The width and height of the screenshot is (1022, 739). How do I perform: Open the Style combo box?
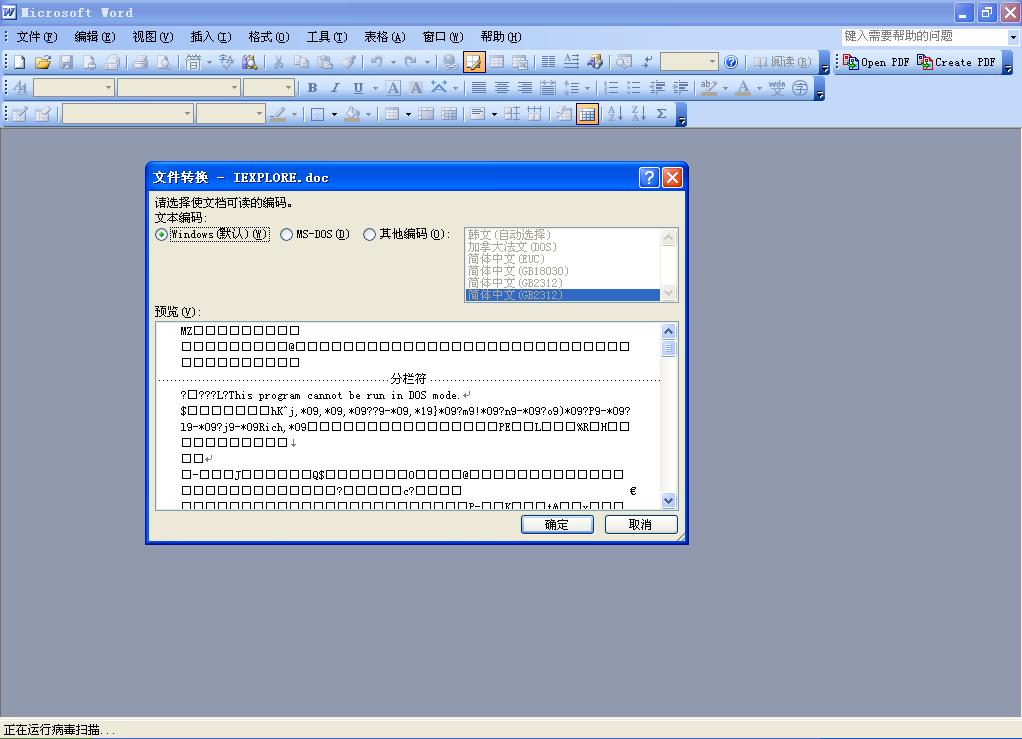[74, 87]
